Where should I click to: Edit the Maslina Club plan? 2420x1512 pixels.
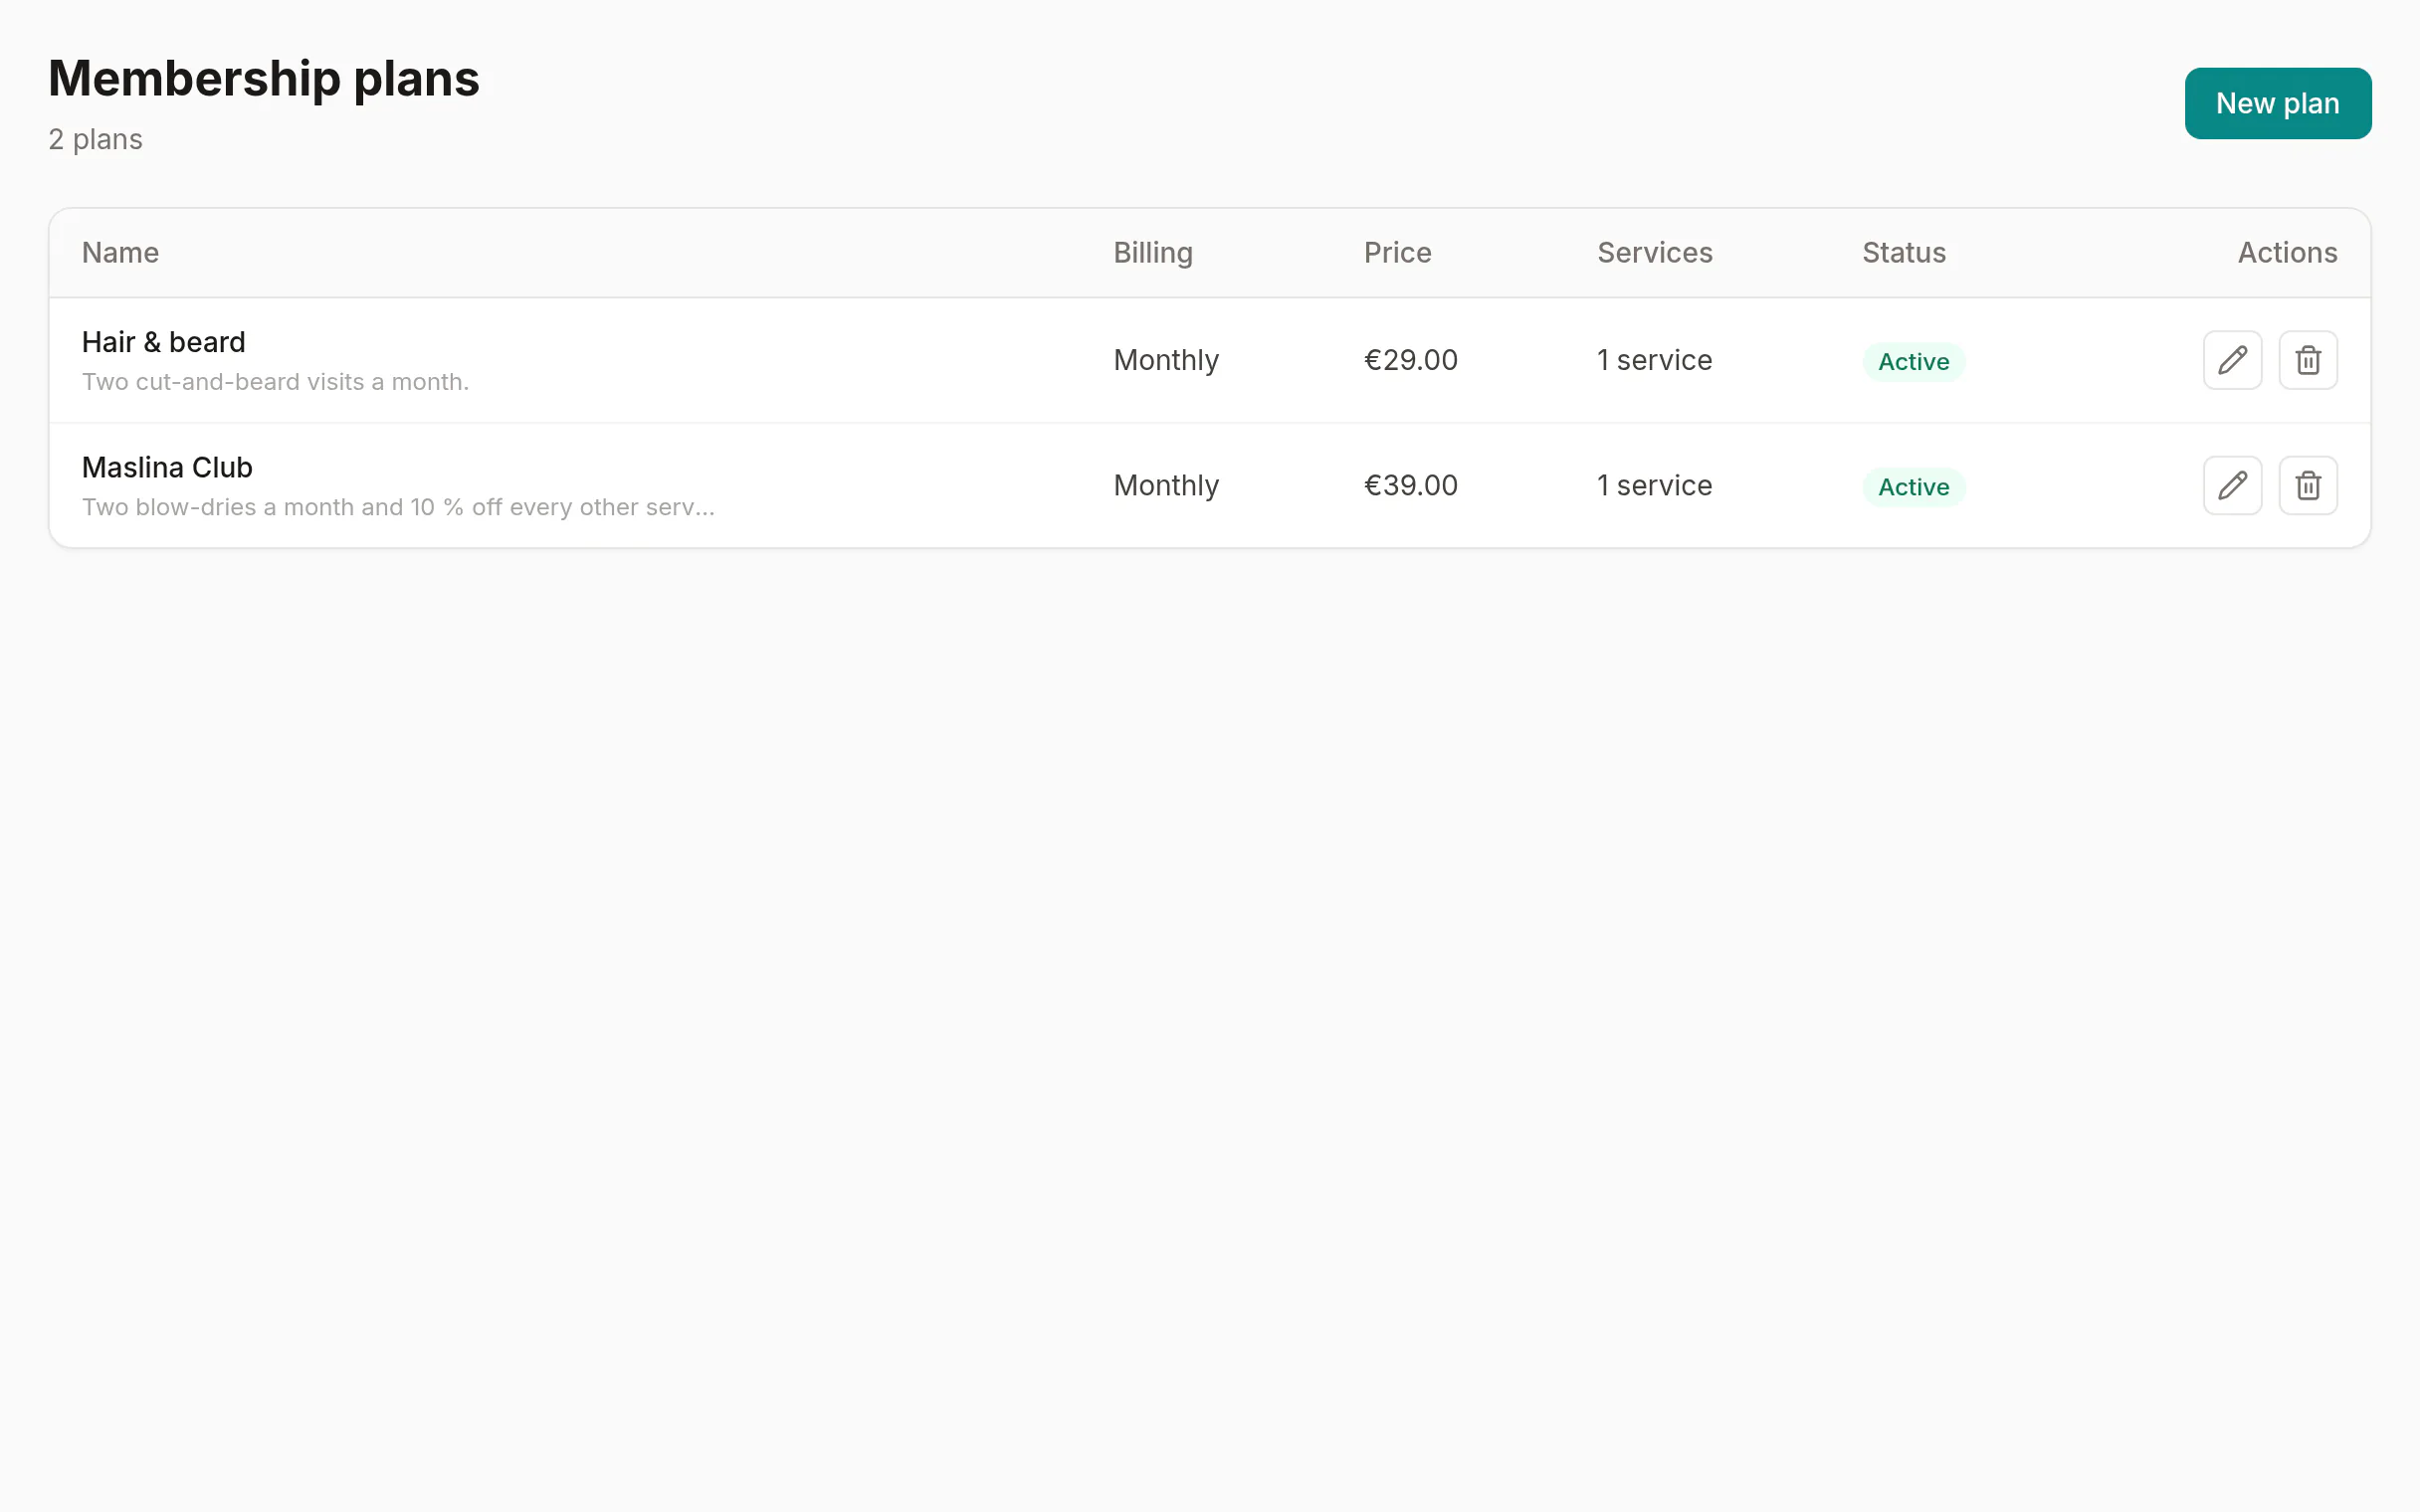(x=2232, y=485)
